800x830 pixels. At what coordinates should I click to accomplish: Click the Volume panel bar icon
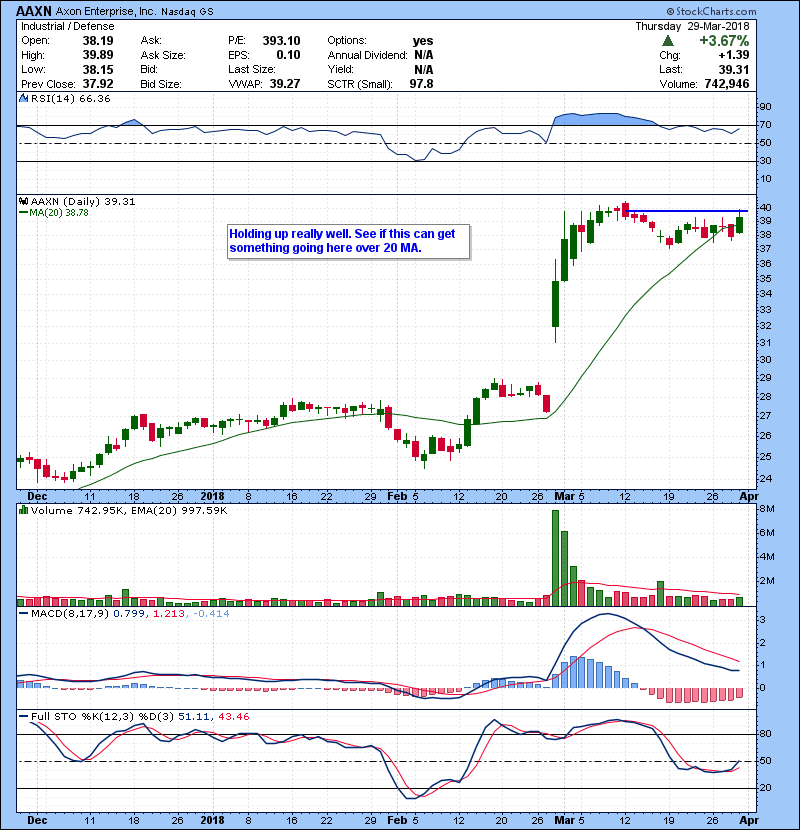[x=23, y=510]
